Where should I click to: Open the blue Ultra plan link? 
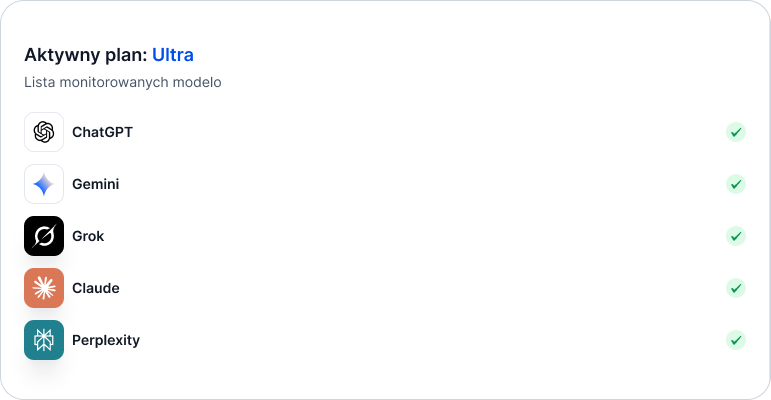173,55
